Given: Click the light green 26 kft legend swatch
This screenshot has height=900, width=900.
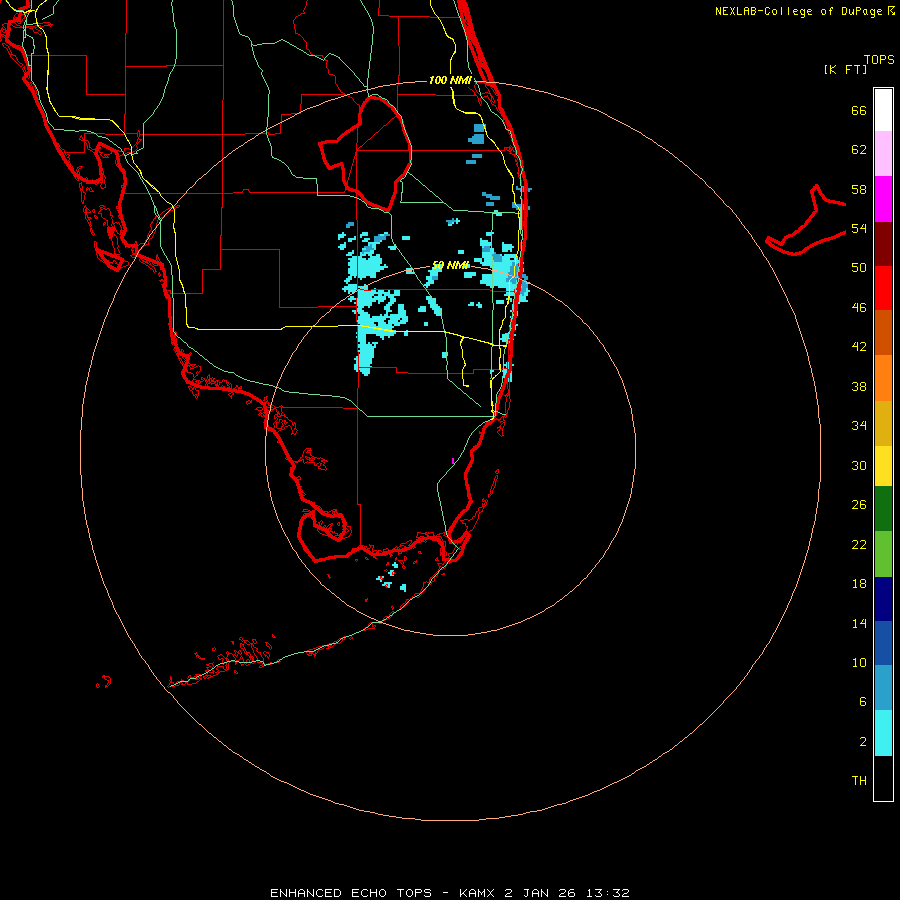Looking at the screenshot, I should click(x=883, y=554).
